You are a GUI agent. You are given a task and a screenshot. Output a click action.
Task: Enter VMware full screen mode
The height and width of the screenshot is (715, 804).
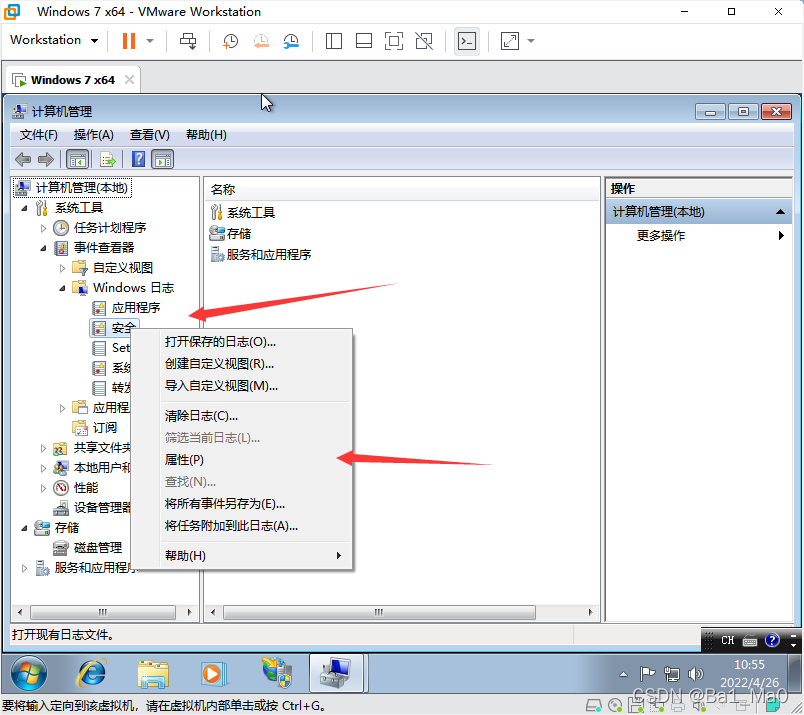pos(394,41)
